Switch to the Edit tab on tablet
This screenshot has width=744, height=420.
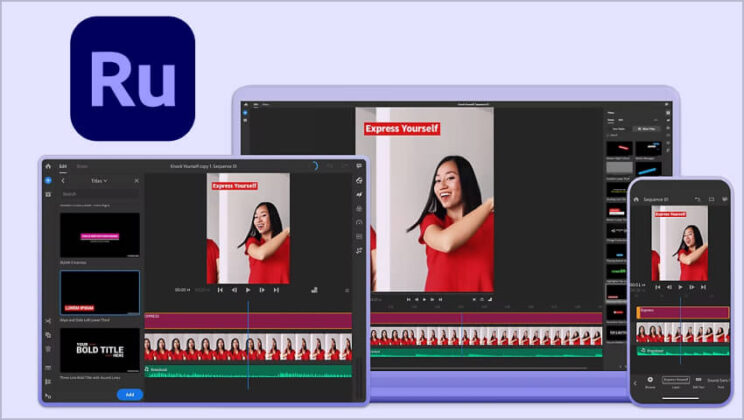[63, 166]
